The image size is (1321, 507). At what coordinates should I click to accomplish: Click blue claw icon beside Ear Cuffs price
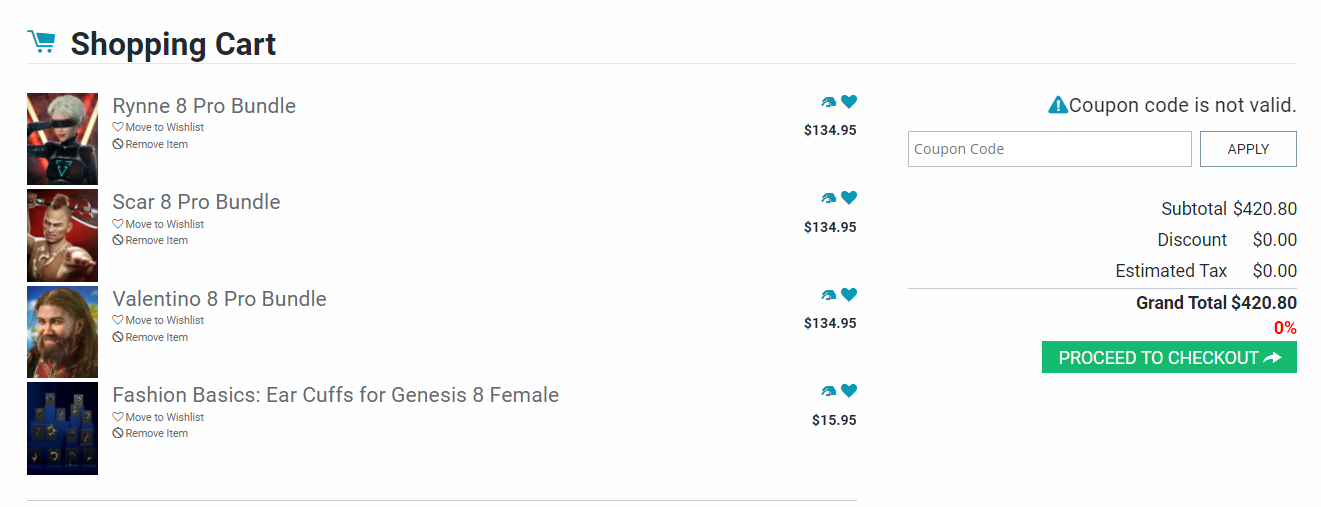(x=828, y=391)
